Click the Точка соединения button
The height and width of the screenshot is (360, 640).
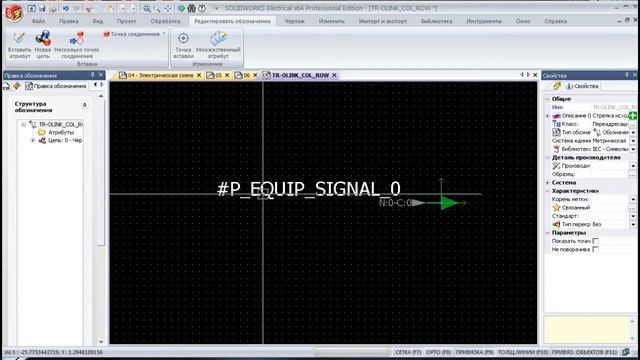coord(131,34)
